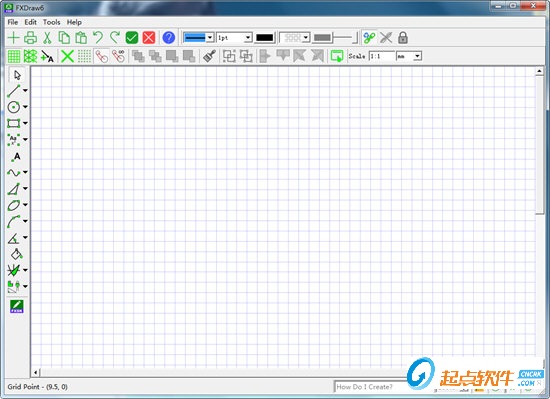The height and width of the screenshot is (399, 550).
Task: Open help with the blue question mark
Action: [x=169, y=38]
